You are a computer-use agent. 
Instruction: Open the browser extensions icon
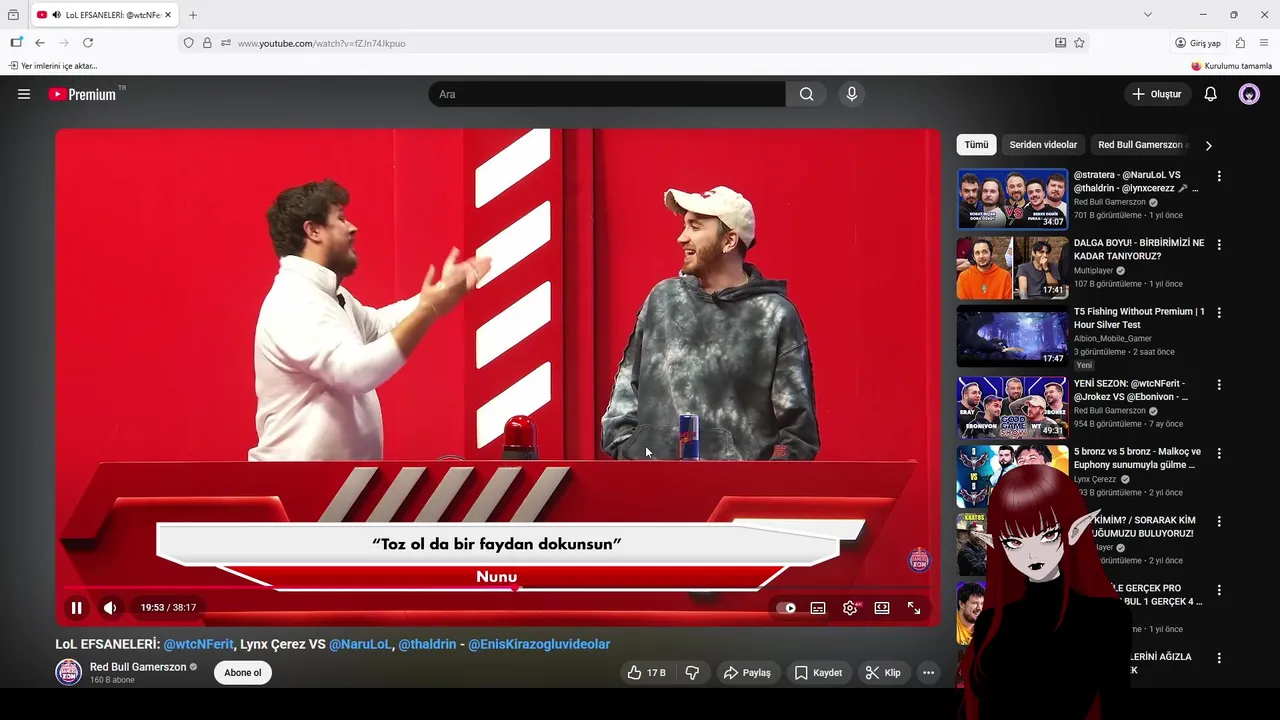click(x=1240, y=43)
